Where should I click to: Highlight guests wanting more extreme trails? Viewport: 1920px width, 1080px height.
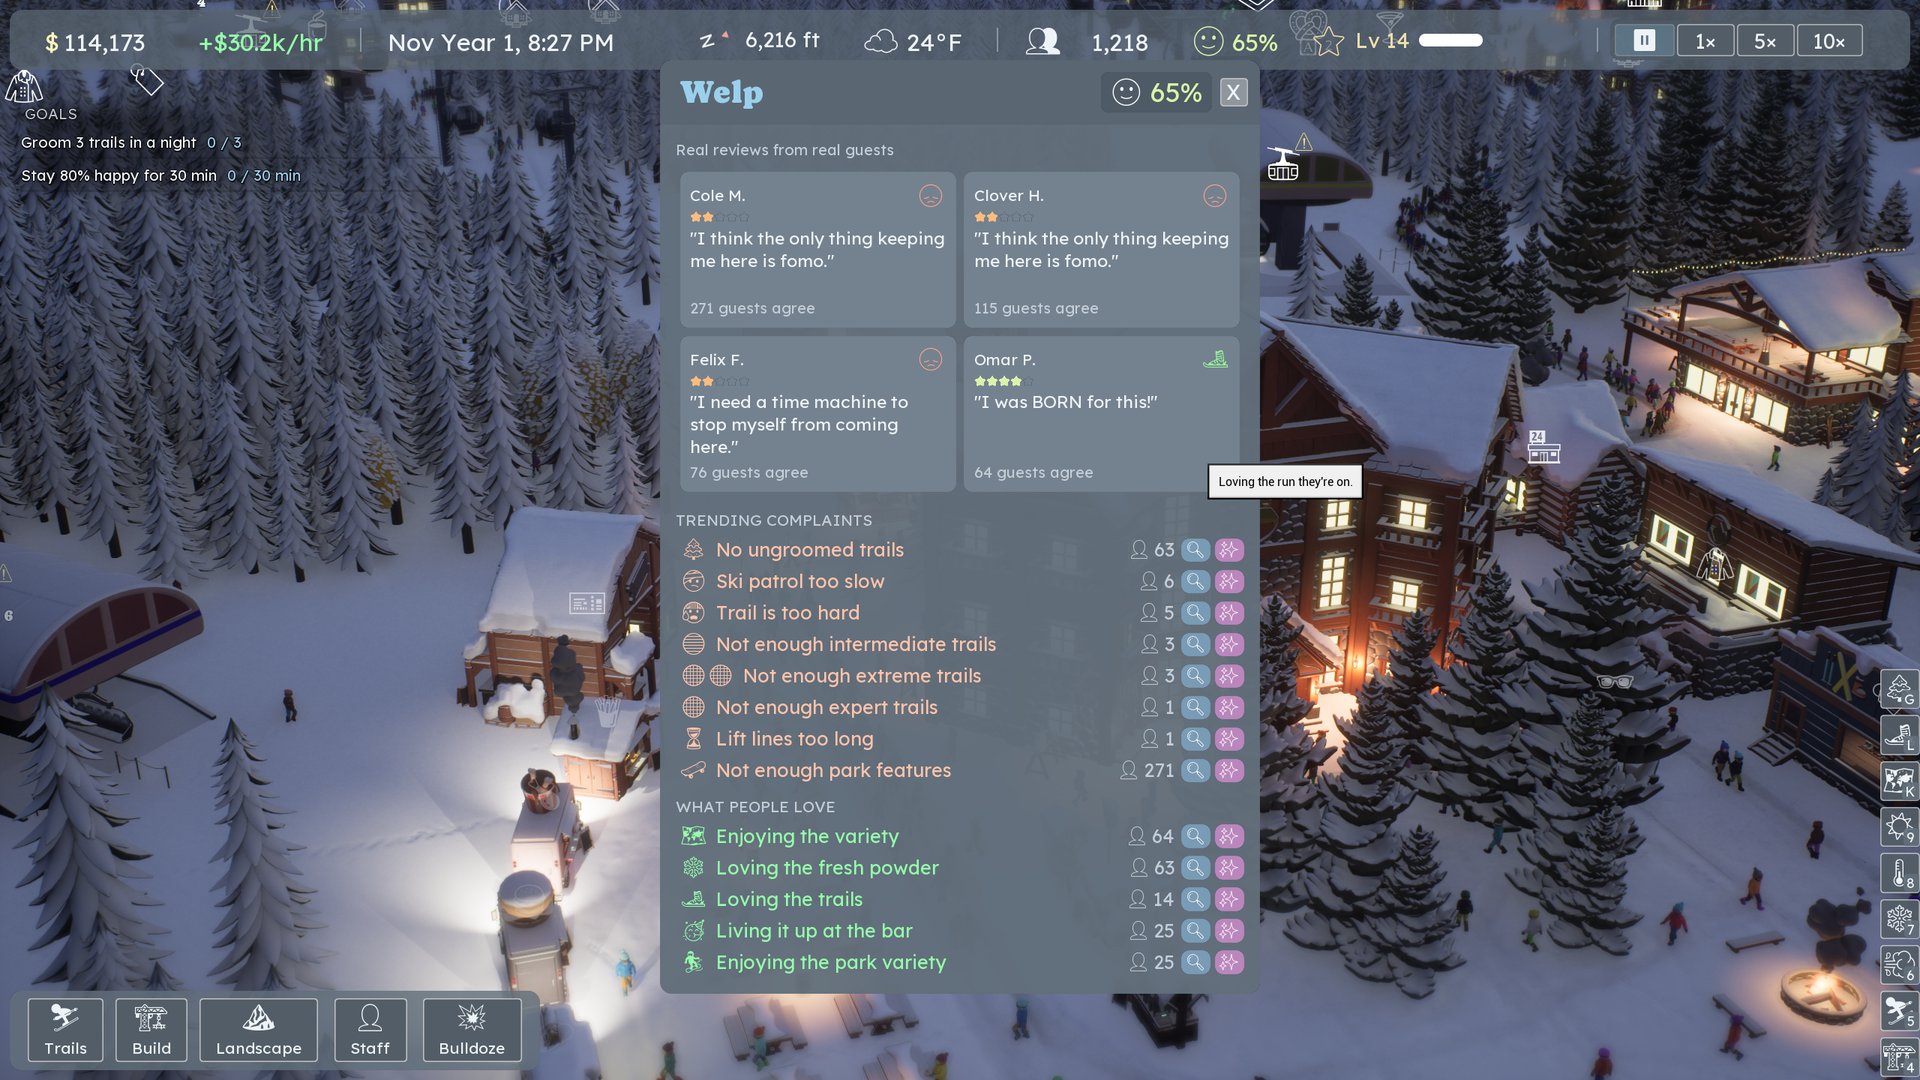pyautogui.click(x=1229, y=675)
